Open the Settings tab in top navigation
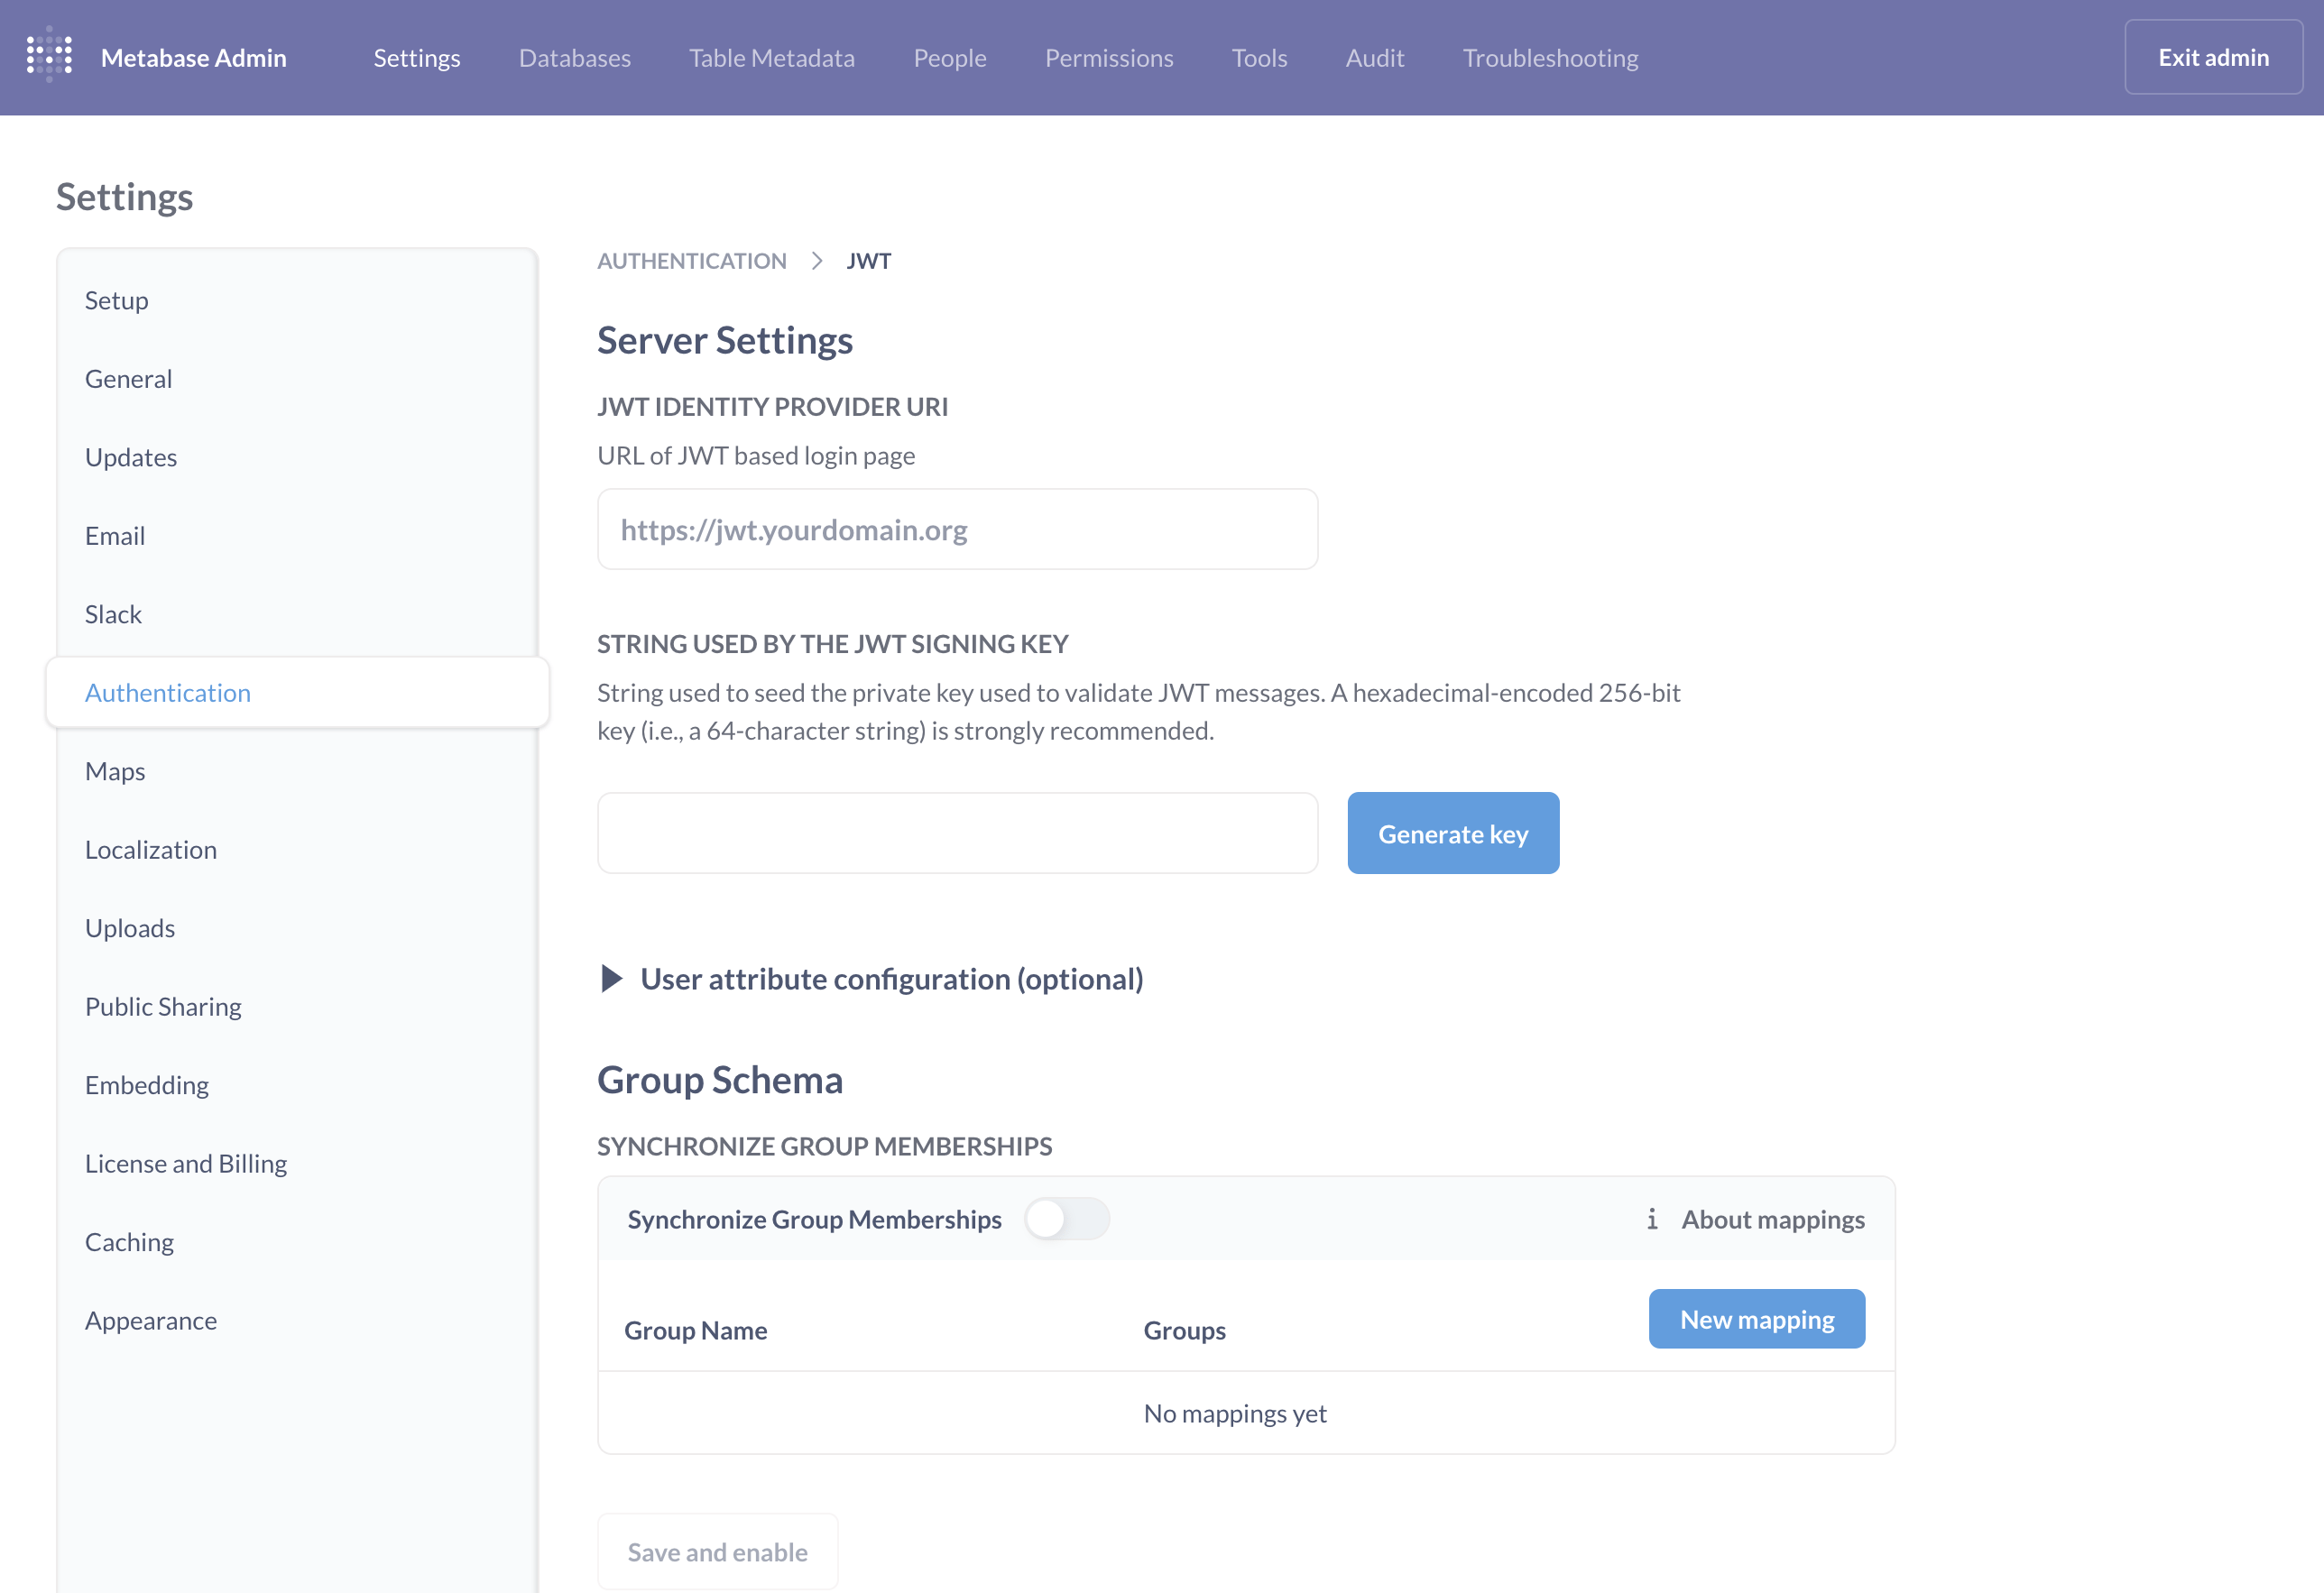Image resolution: width=2324 pixels, height=1593 pixels. point(417,58)
